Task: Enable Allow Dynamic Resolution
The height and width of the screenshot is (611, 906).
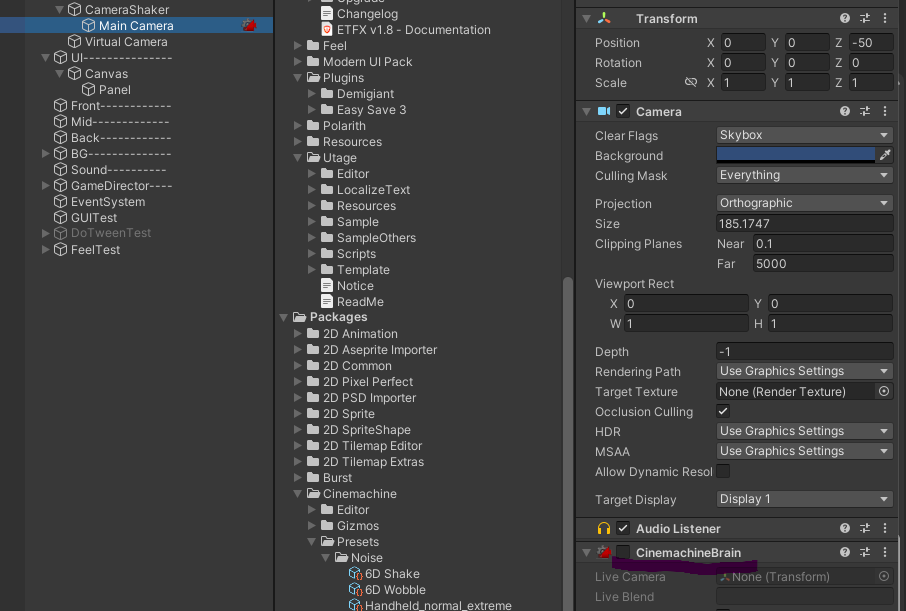Action: [723, 471]
